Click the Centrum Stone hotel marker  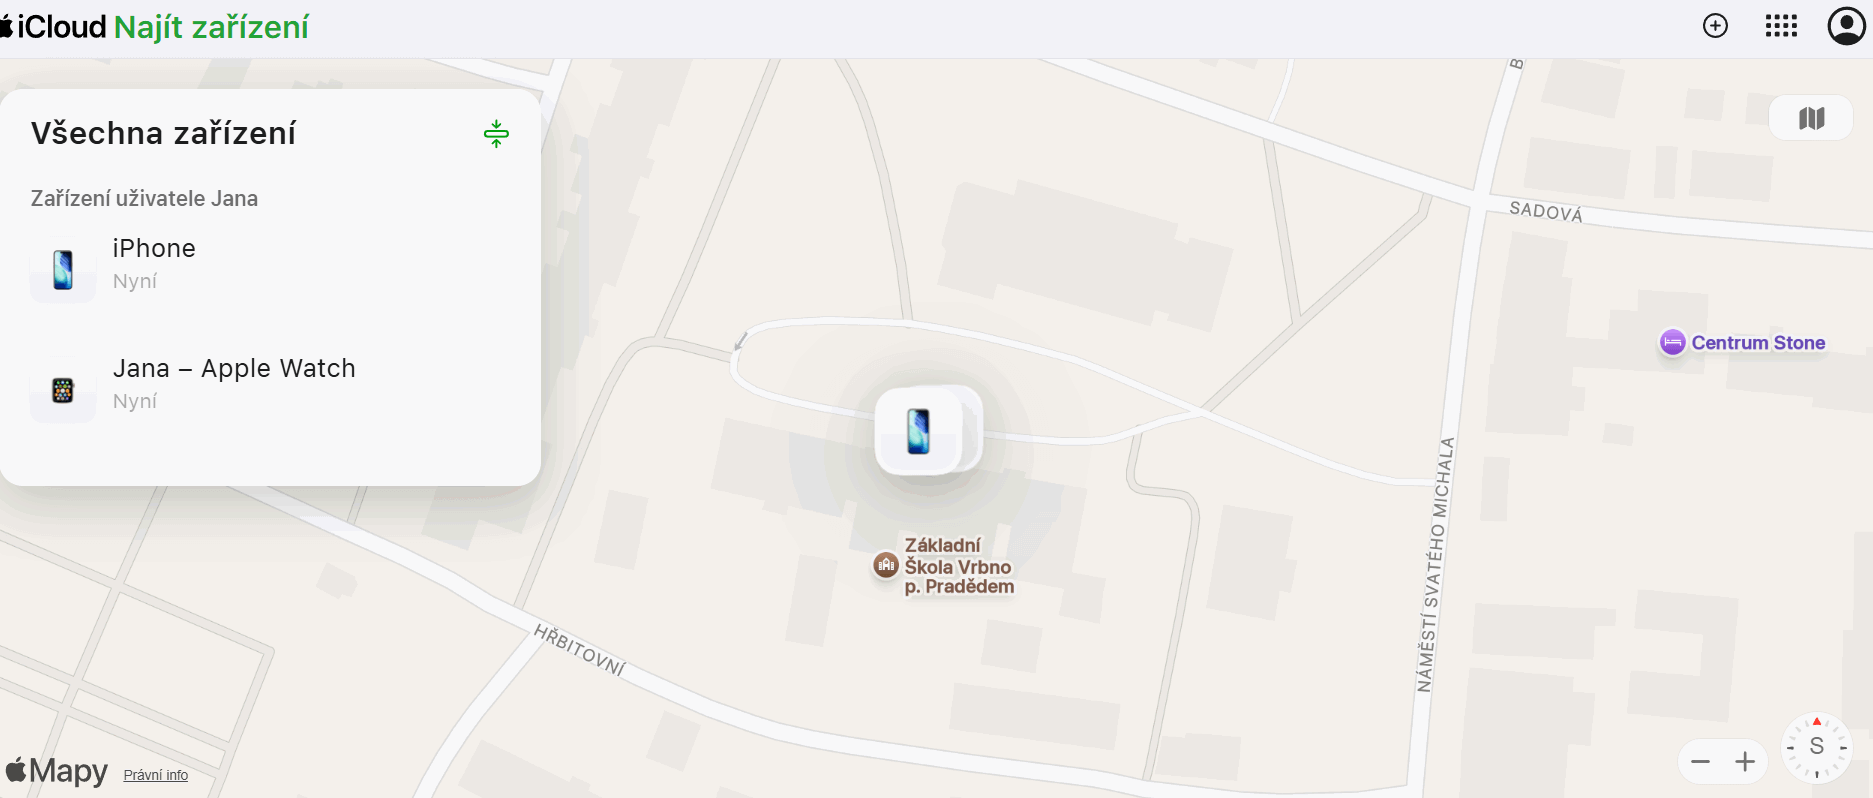[1672, 342]
